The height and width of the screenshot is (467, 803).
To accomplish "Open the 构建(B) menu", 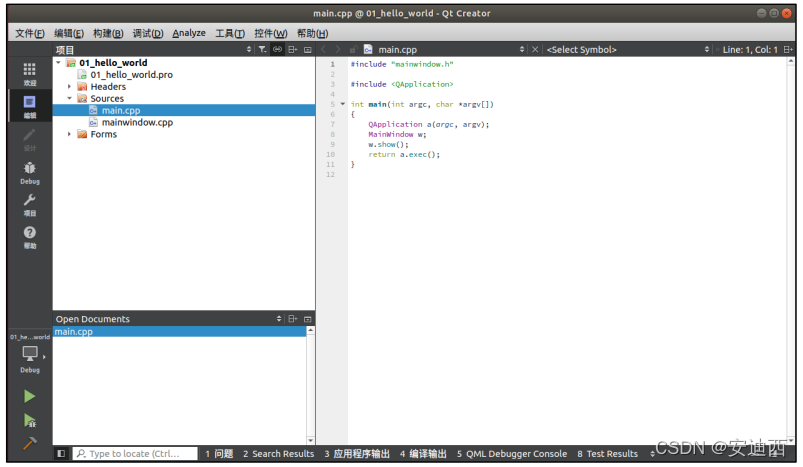I will [108, 33].
